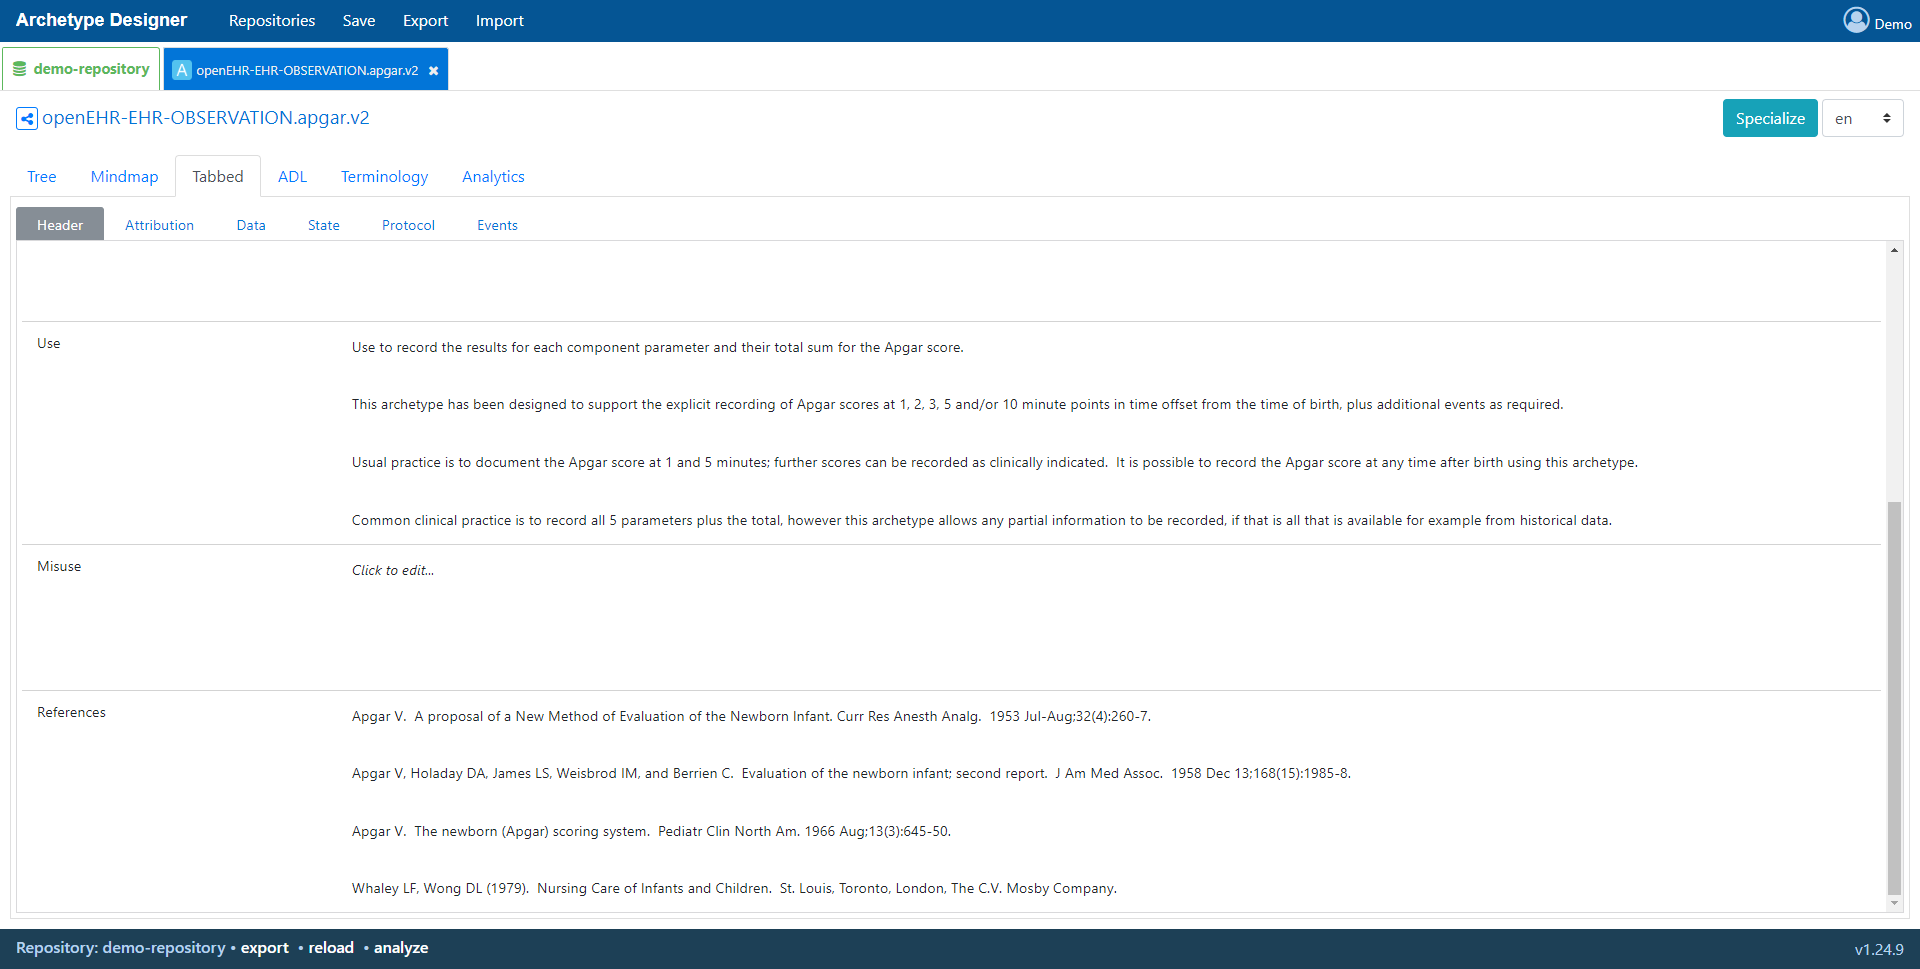Open the language dropdown set to en

tap(1862, 119)
